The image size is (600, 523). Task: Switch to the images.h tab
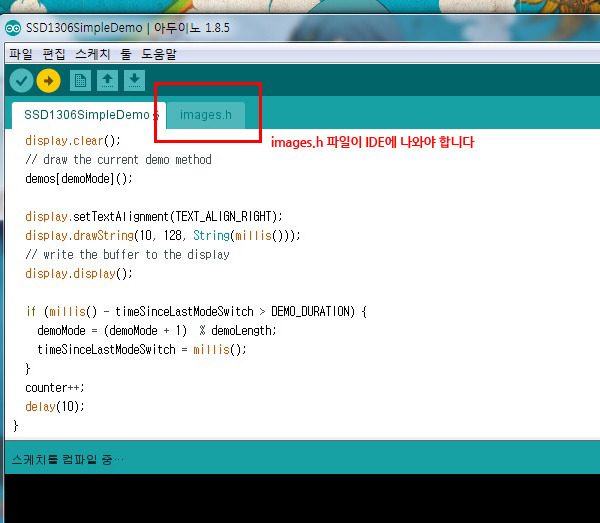coord(206,115)
